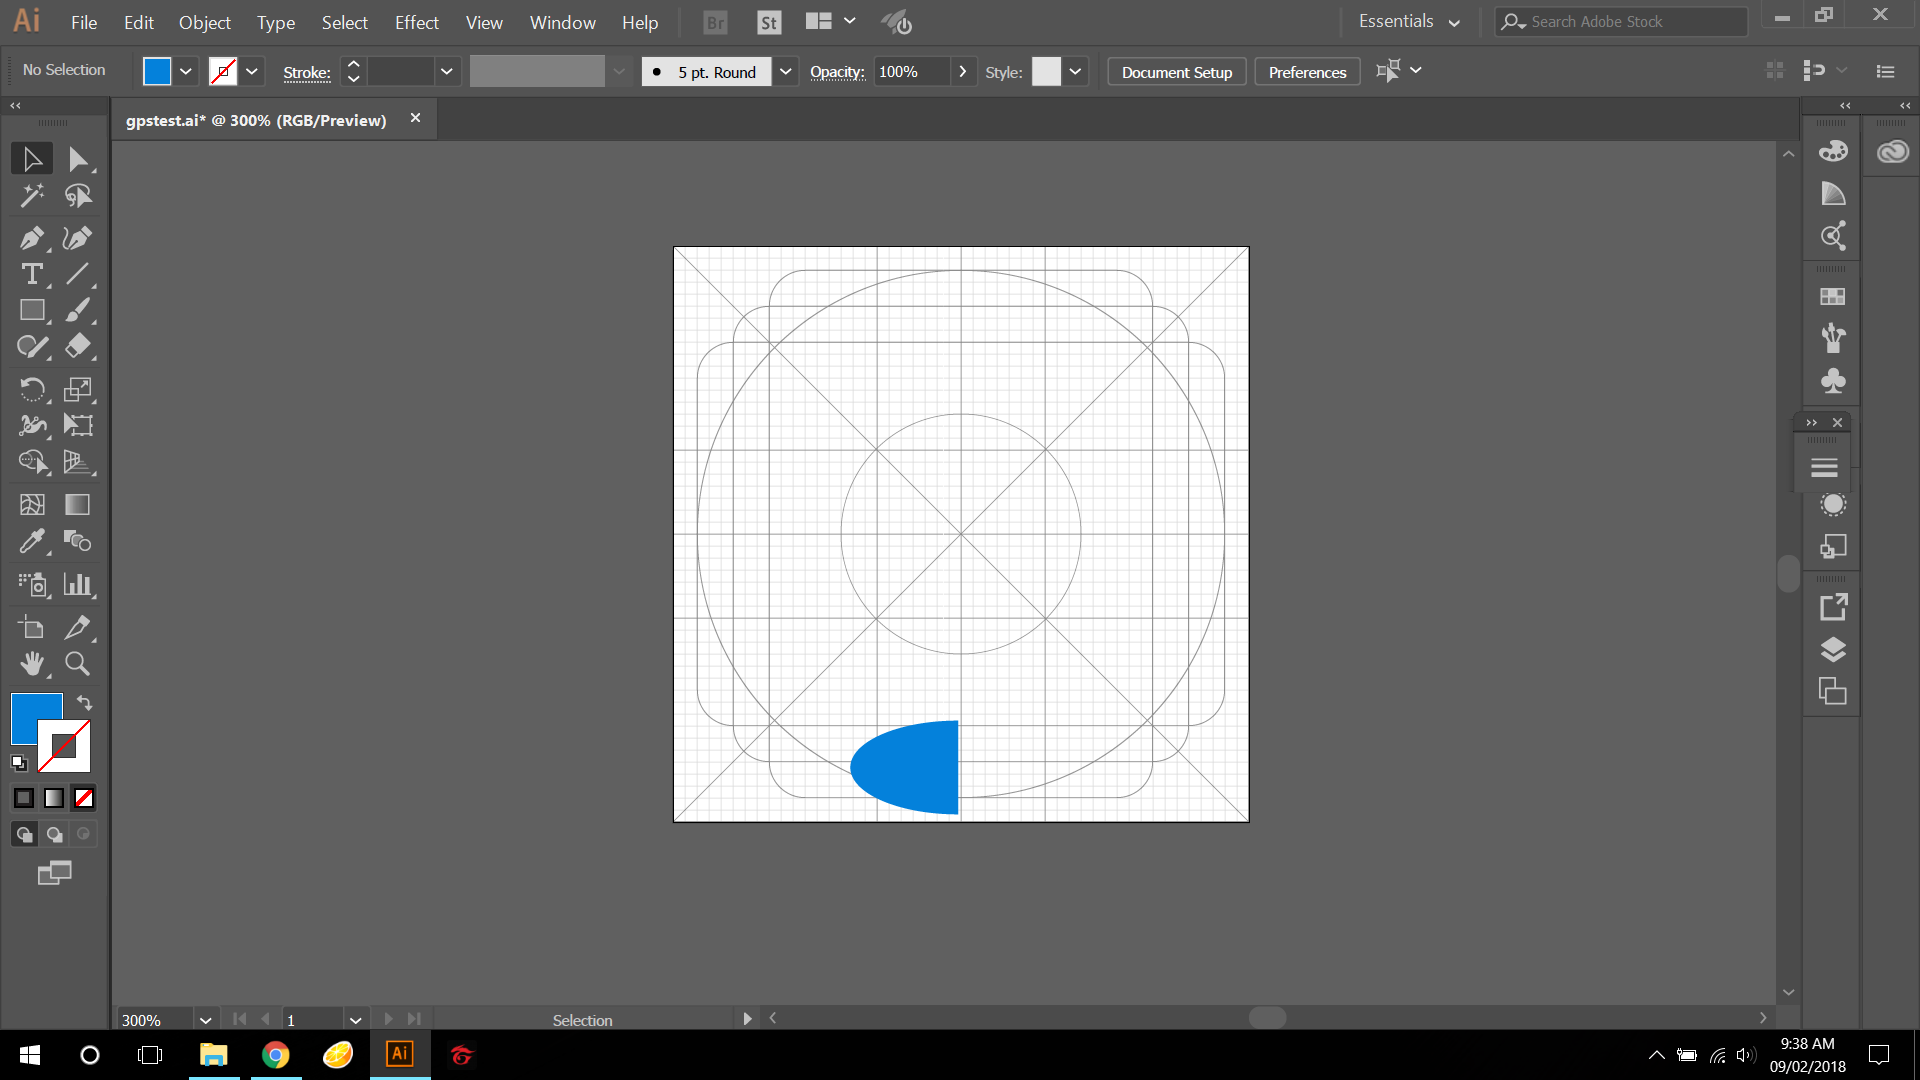Switch to Draw Behind mode
Screen dimensions: 1920x1080
click(x=54, y=834)
